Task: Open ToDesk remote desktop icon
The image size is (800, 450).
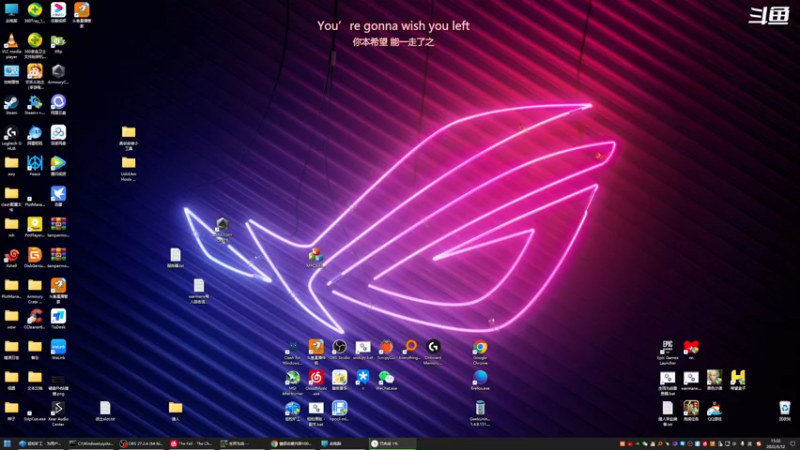Action: 58,319
